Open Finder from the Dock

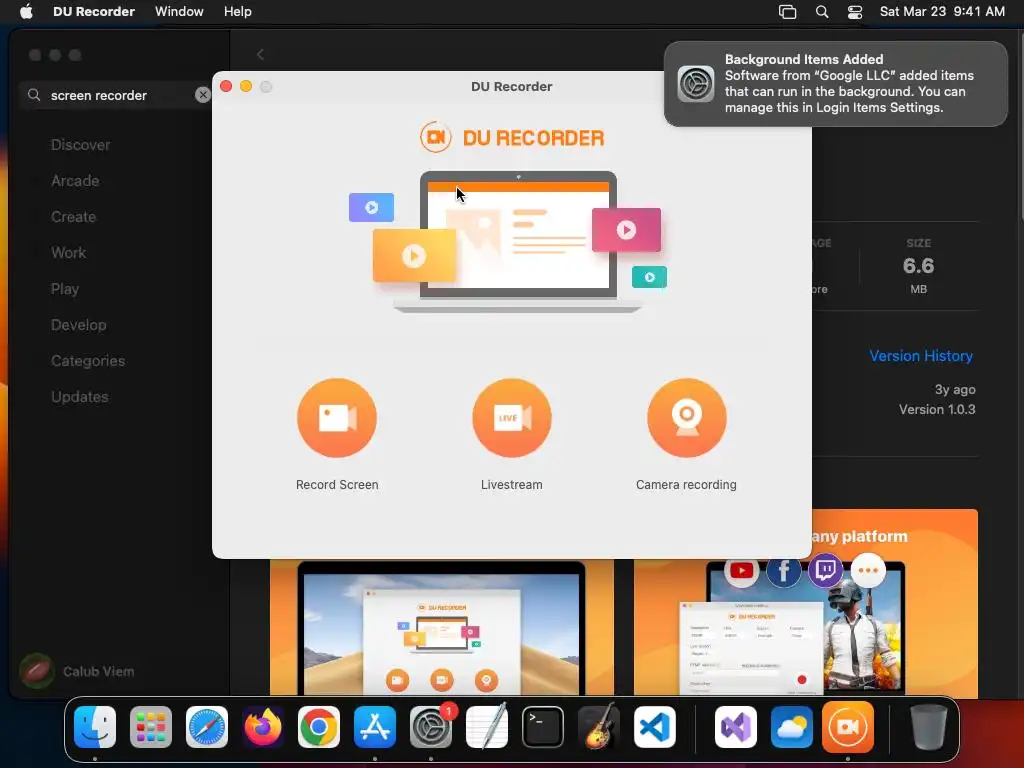[x=95, y=727]
